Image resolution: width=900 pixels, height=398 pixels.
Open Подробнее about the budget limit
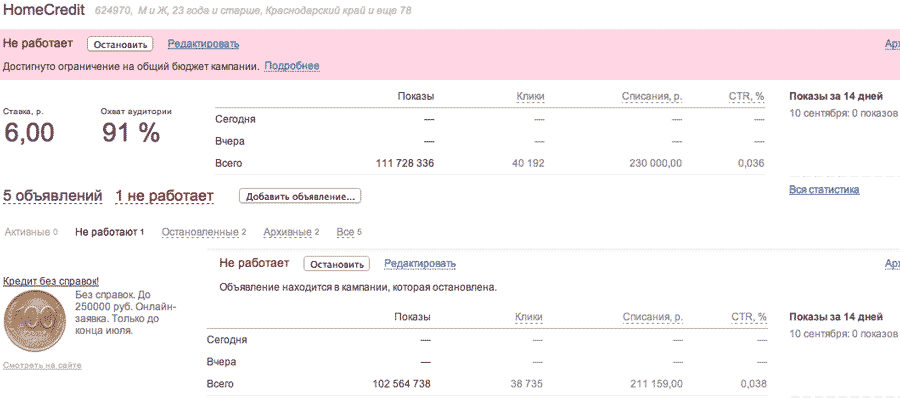pyautogui.click(x=292, y=66)
